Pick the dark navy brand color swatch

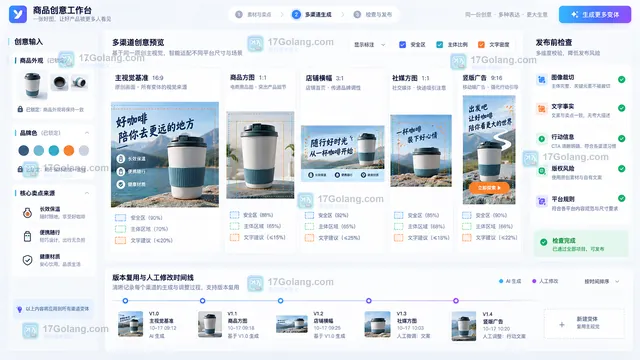[x=24, y=151]
